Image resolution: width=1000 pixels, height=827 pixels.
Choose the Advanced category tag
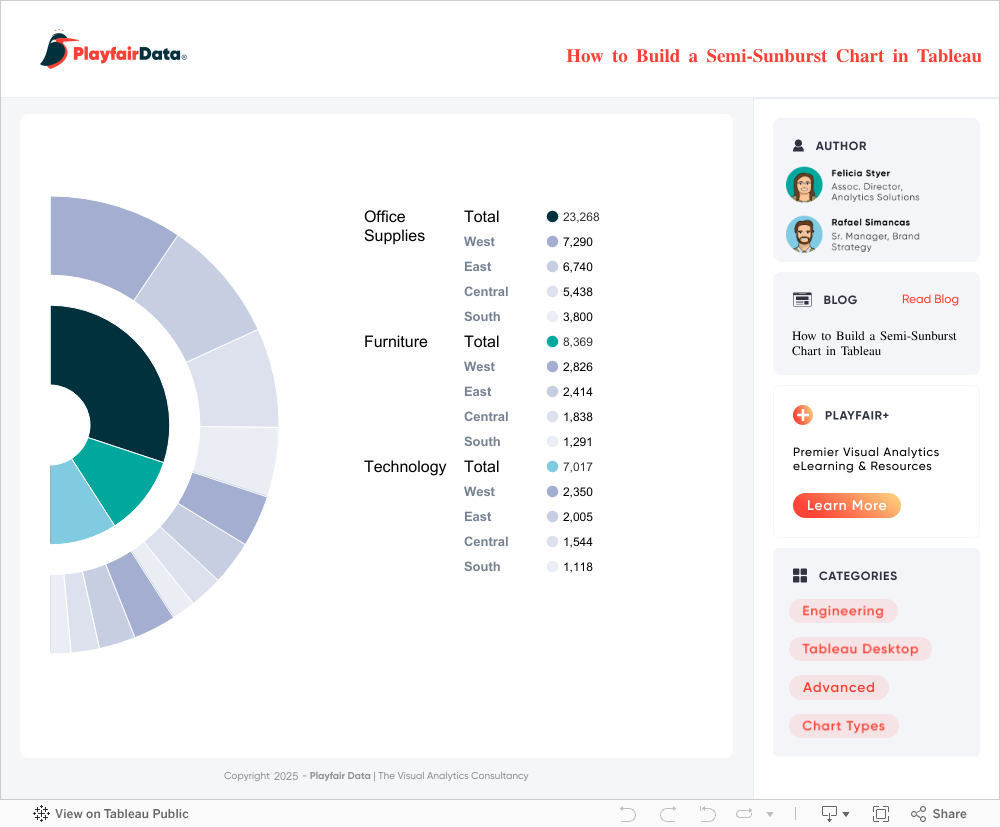pyautogui.click(x=838, y=687)
